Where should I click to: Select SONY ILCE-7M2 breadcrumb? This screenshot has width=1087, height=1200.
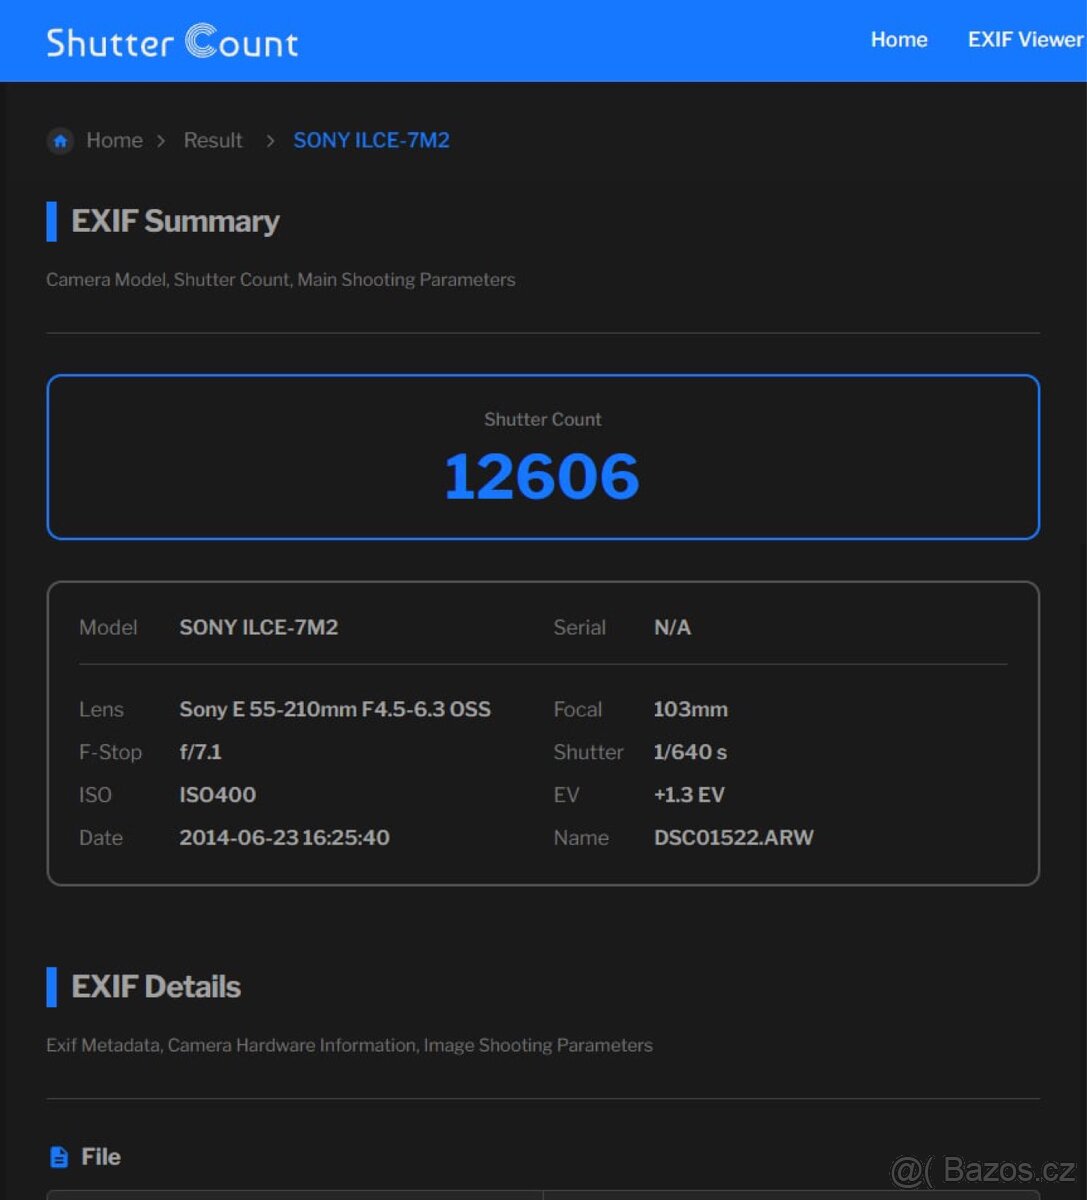371,140
